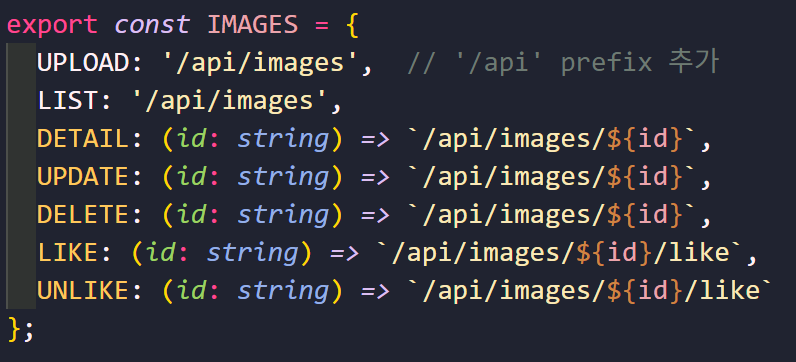Image resolution: width=796 pixels, height=362 pixels.
Task: Click the '/api' prefix comment text
Action: [563, 63]
